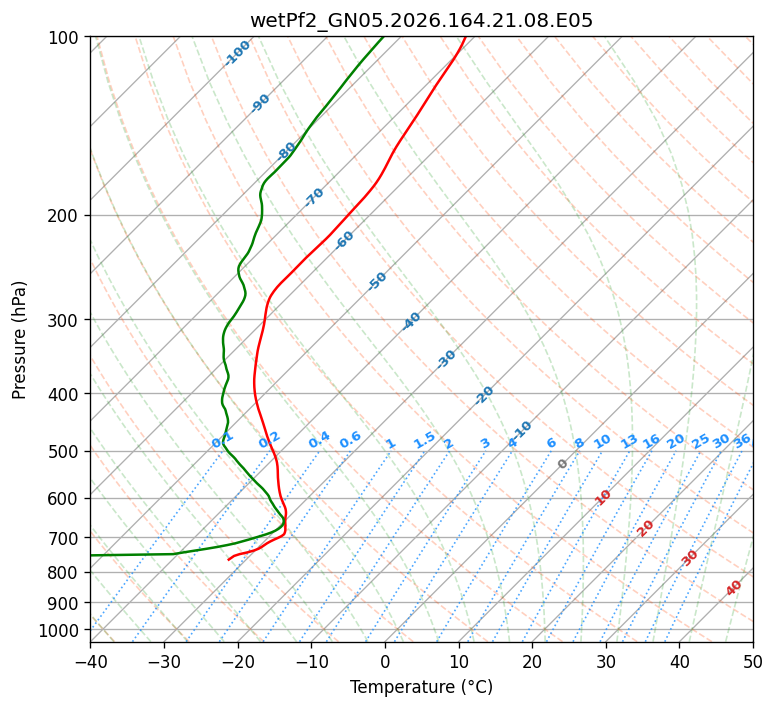Click the -40 temperature tick label
The image size is (775, 708).
[x=90, y=661]
